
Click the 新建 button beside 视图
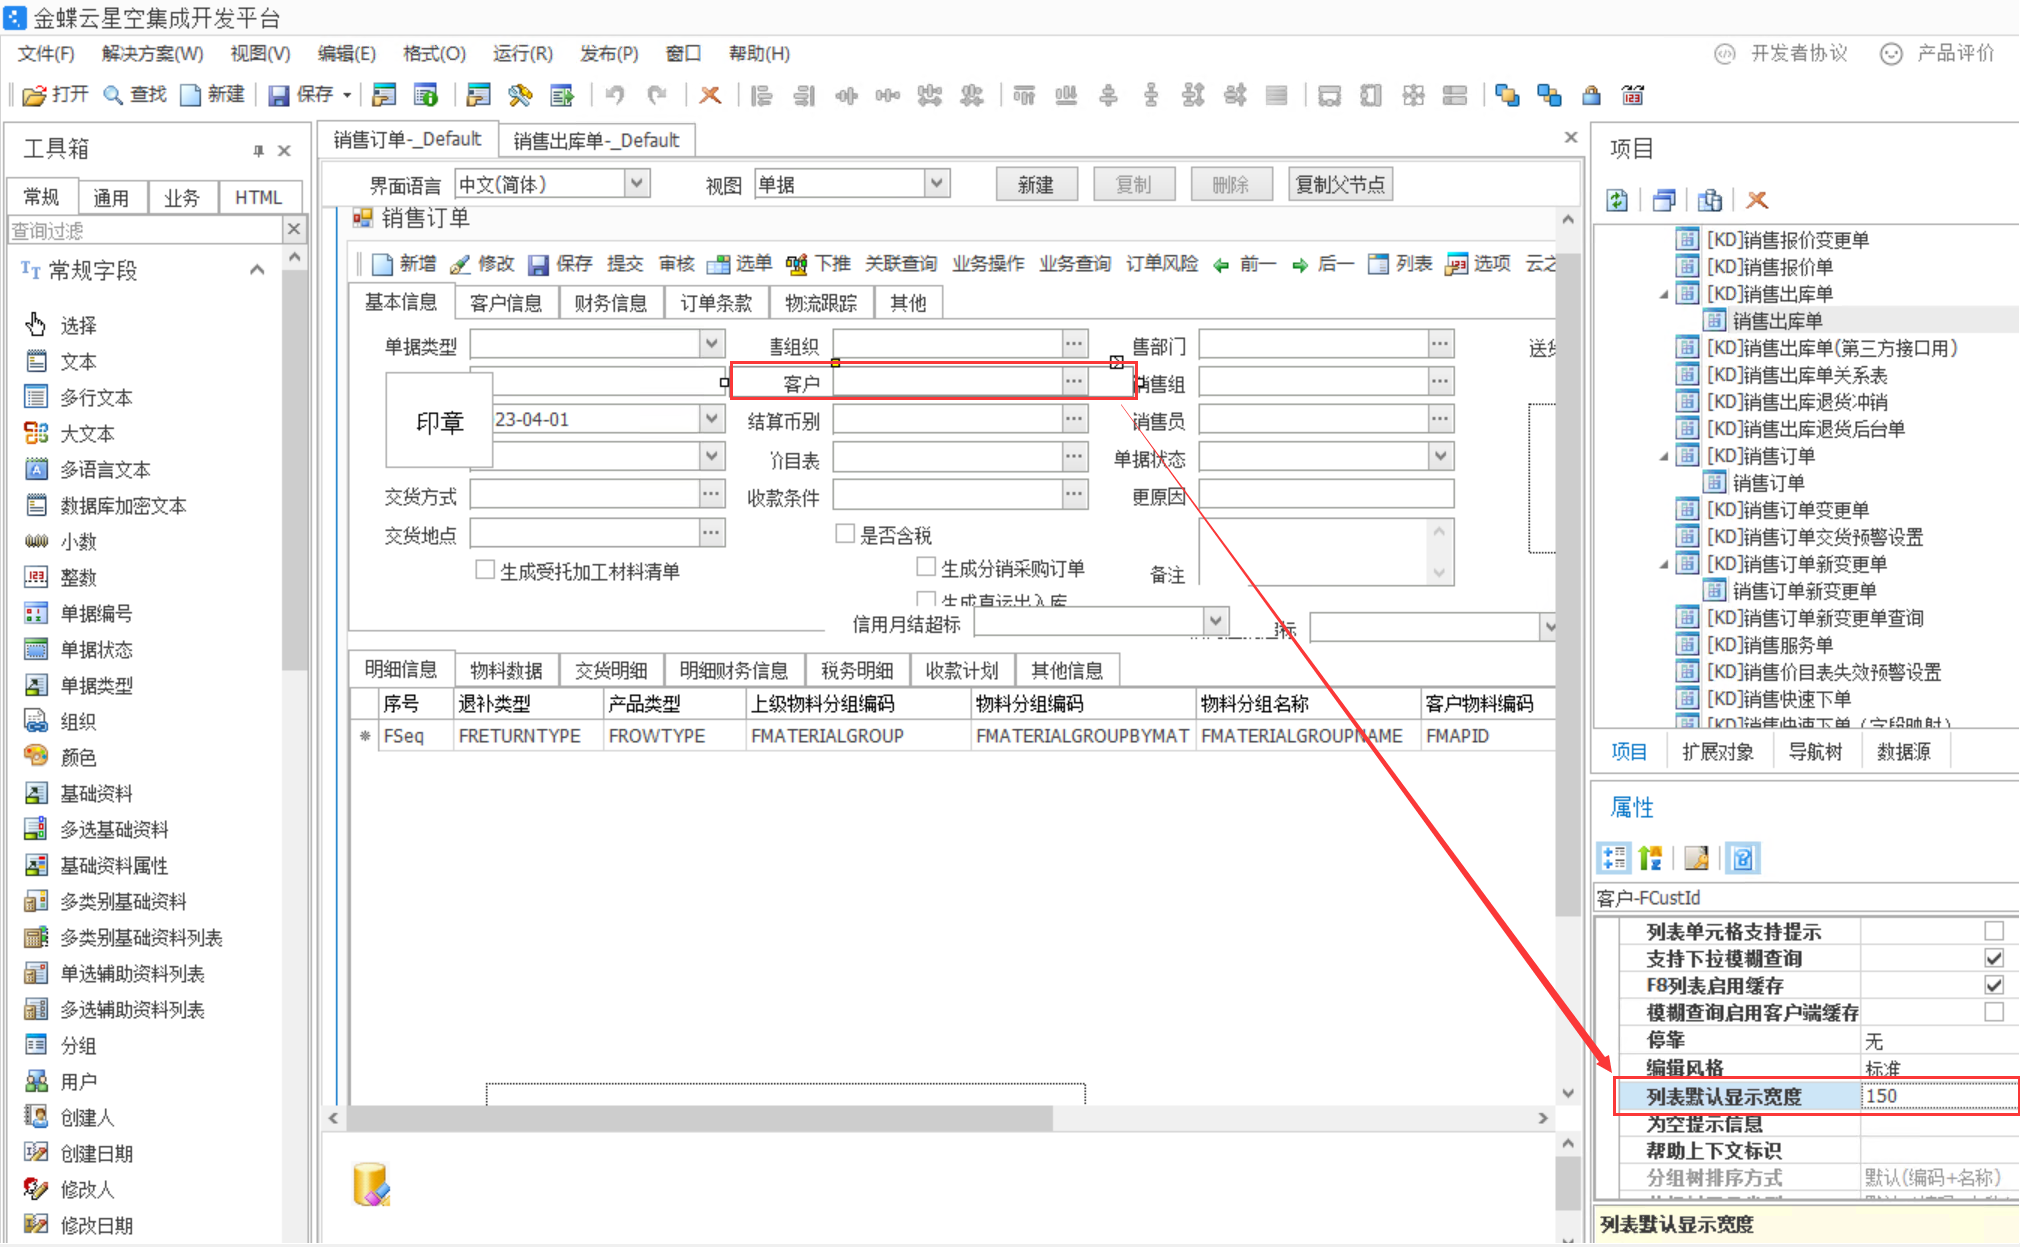coord(1036,184)
